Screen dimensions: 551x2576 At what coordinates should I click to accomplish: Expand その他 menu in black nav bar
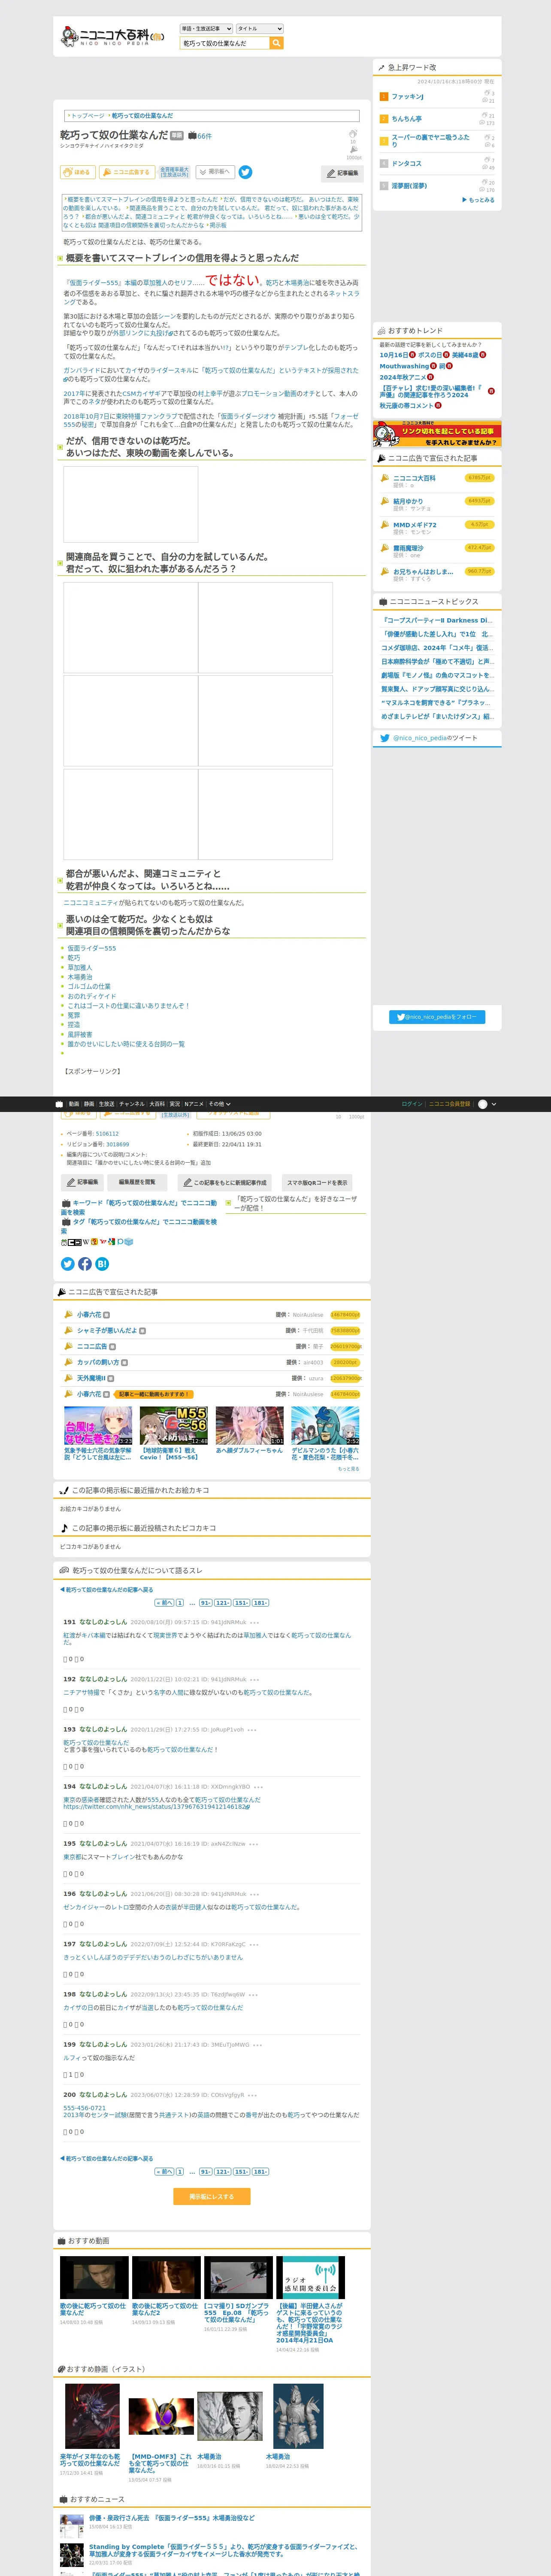click(x=219, y=1104)
